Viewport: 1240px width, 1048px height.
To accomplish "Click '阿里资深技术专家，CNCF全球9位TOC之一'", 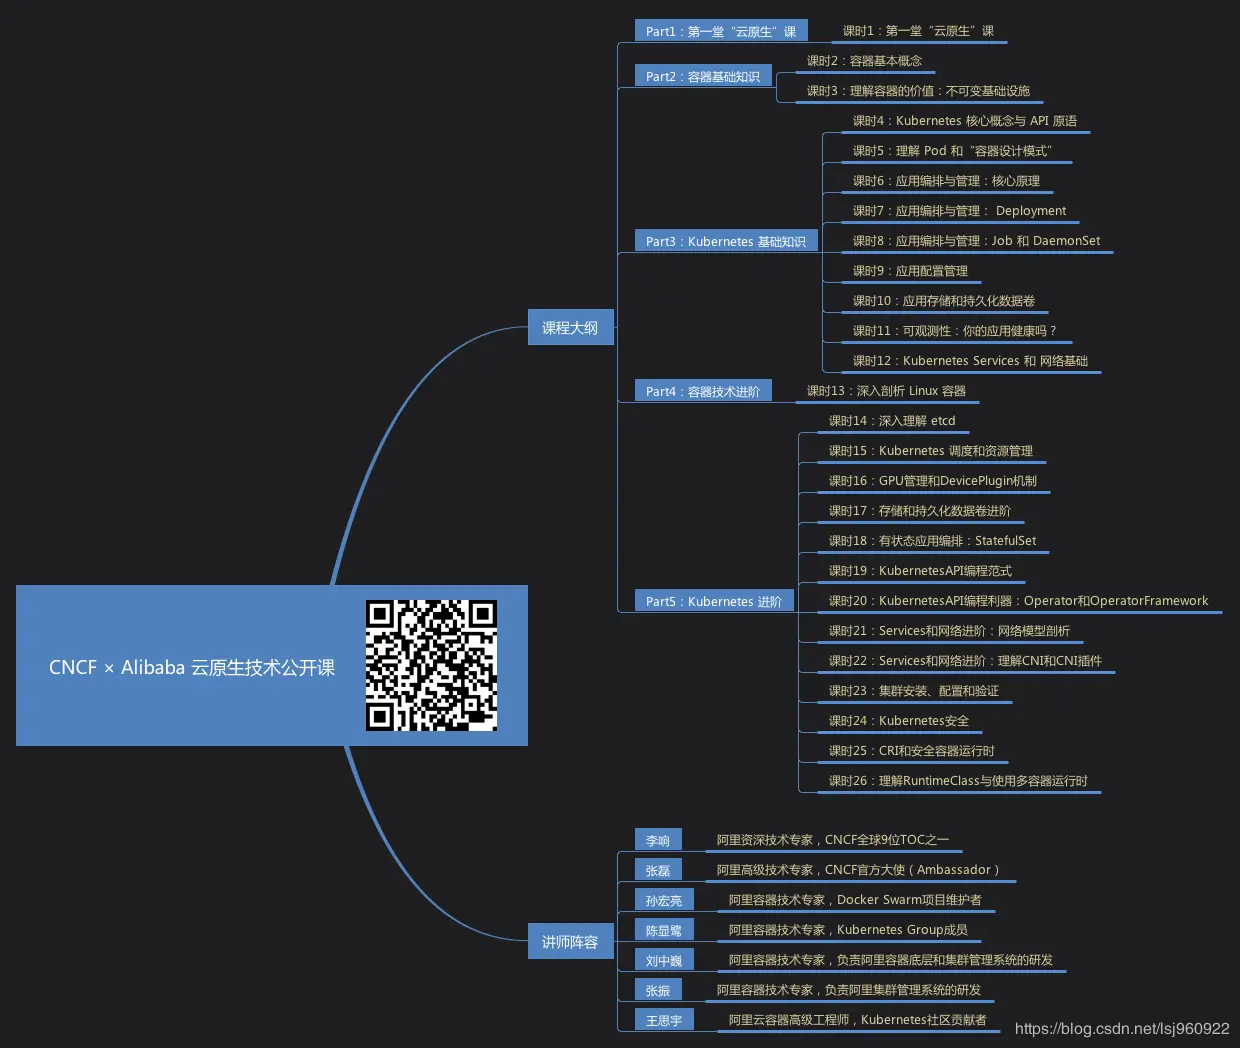I will pyautogui.click(x=833, y=840).
